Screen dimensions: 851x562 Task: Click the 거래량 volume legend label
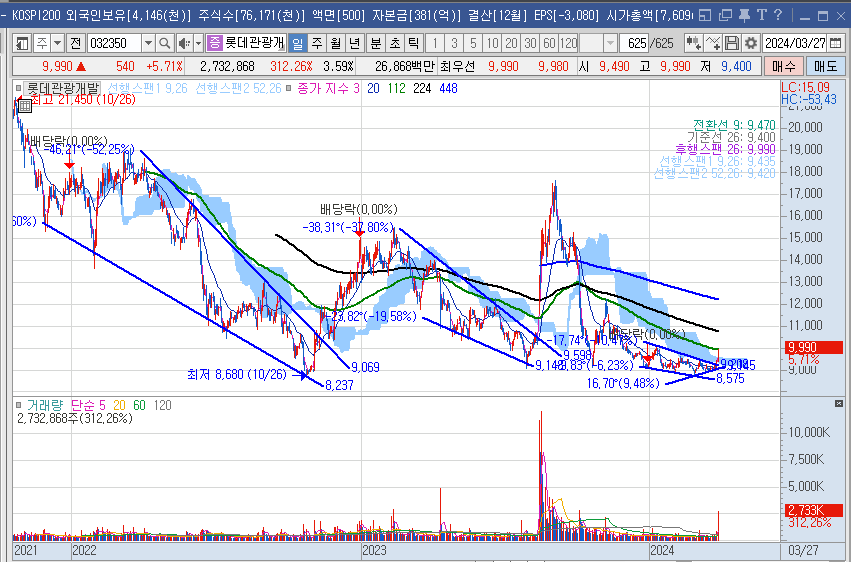tap(45, 405)
